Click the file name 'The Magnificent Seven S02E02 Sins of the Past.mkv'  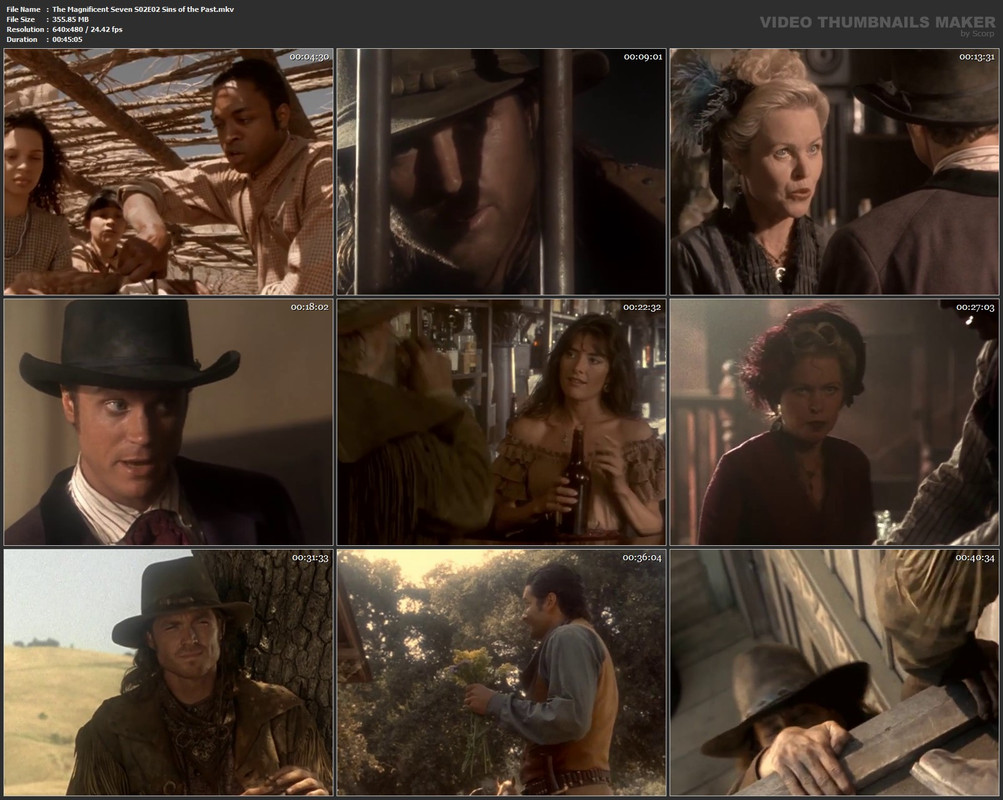[x=143, y=10]
